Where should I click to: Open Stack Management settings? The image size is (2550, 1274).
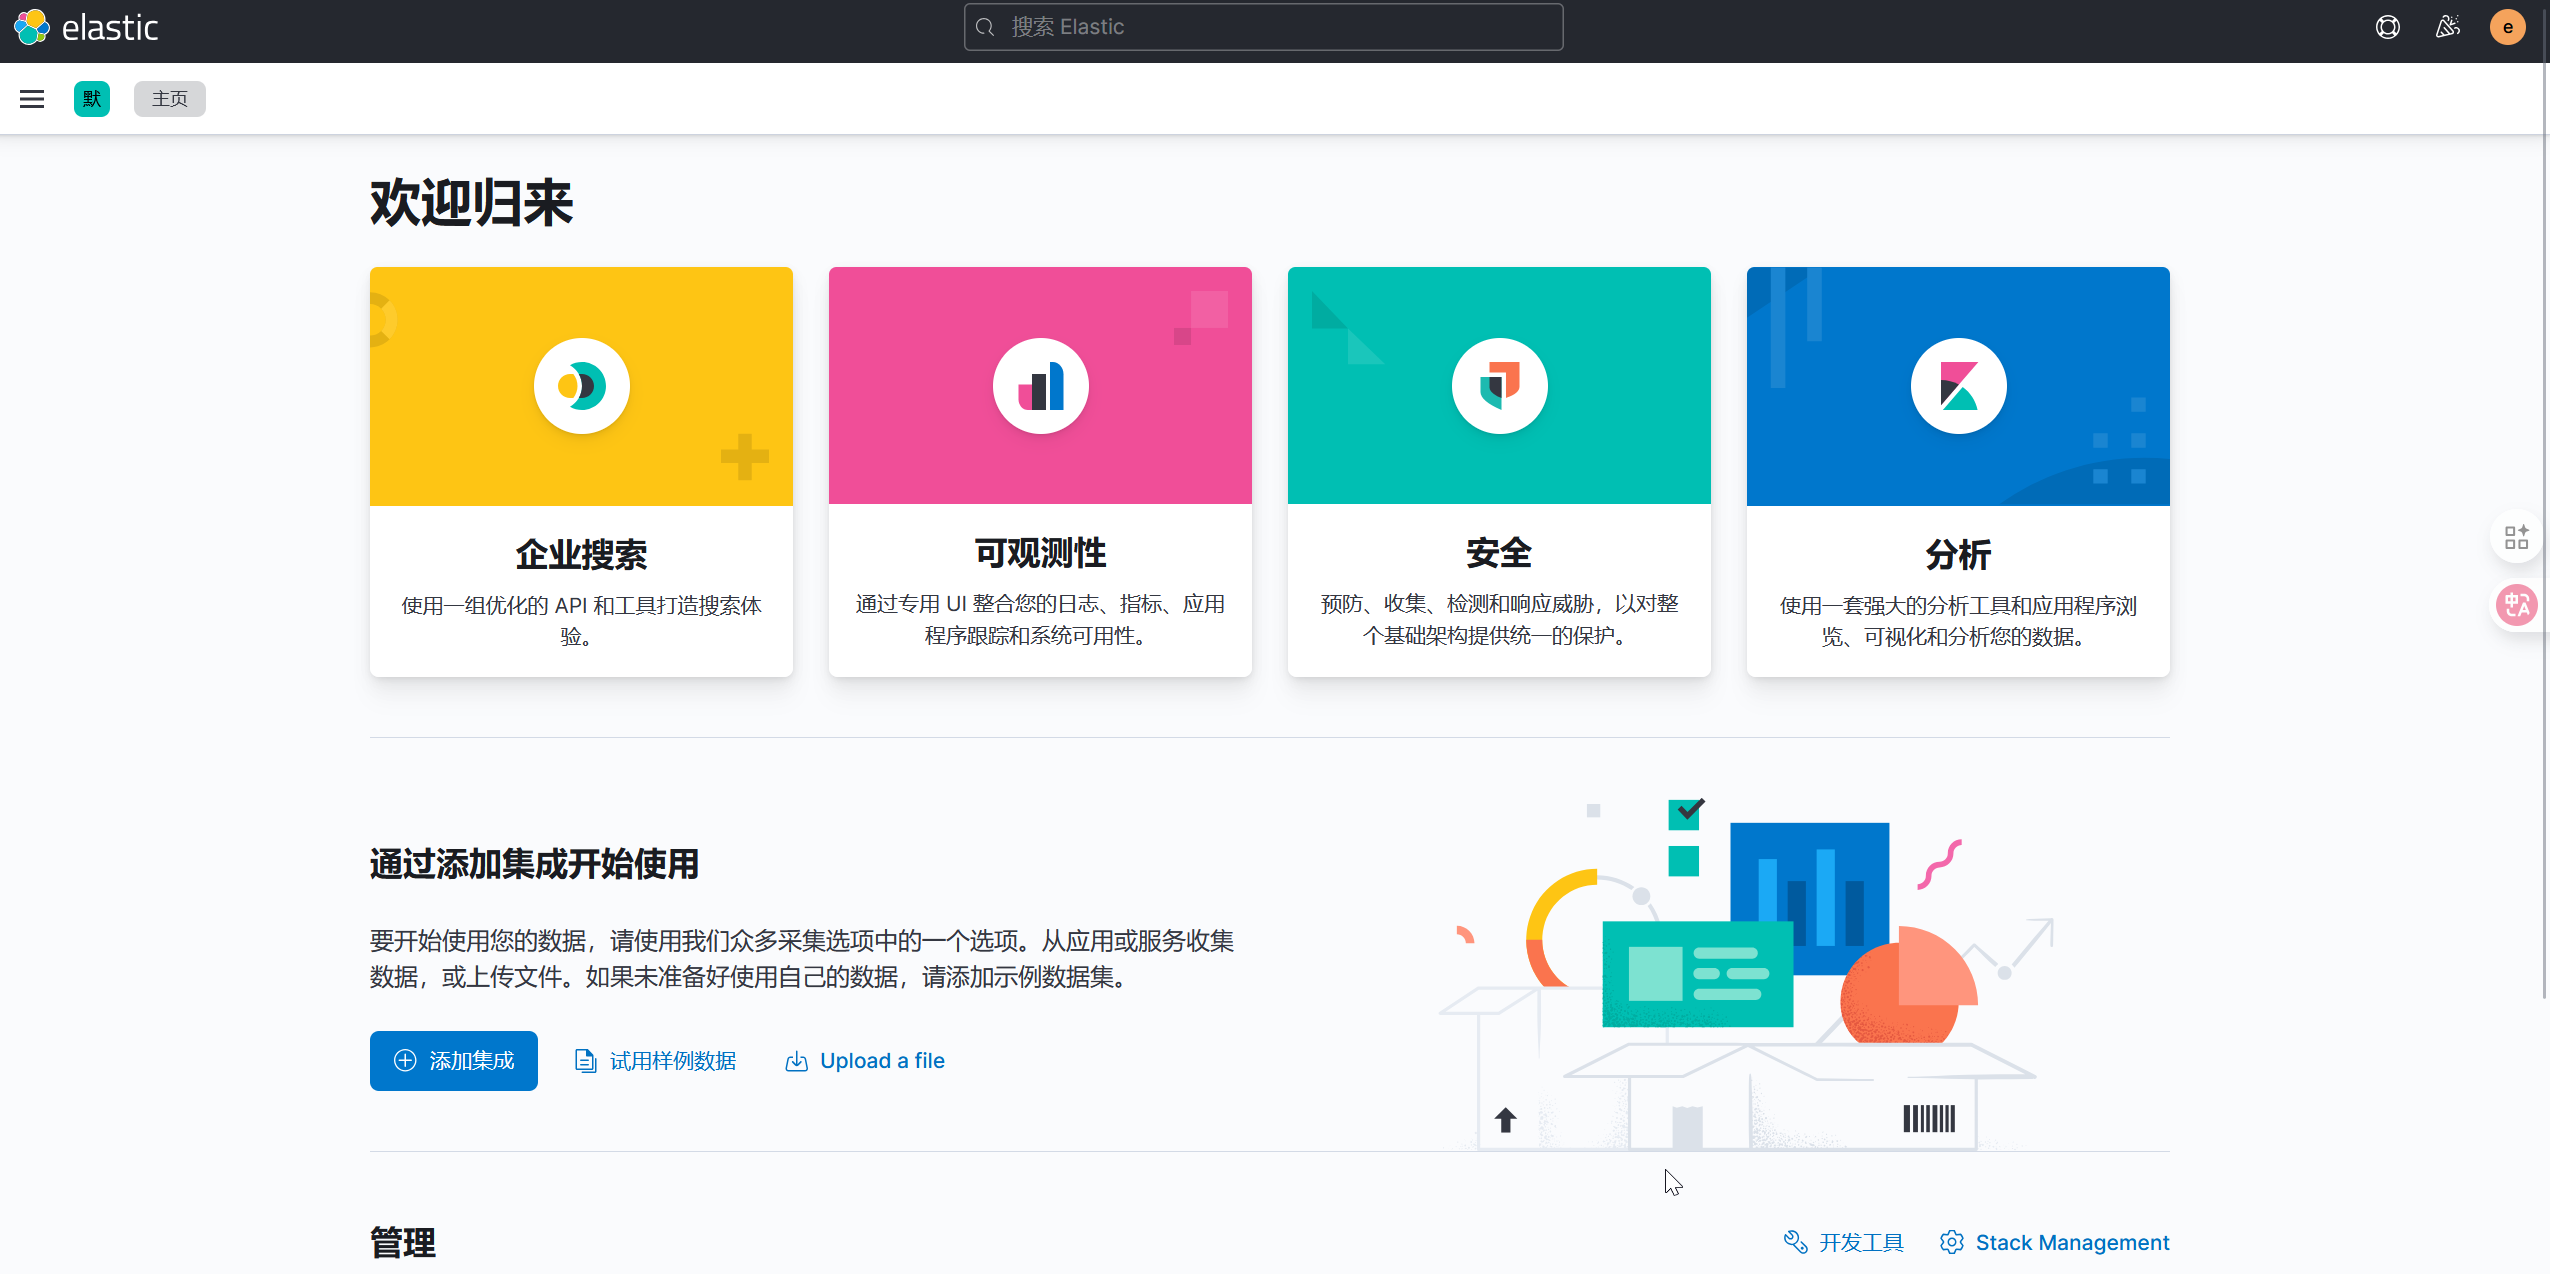pyautogui.click(x=2071, y=1242)
